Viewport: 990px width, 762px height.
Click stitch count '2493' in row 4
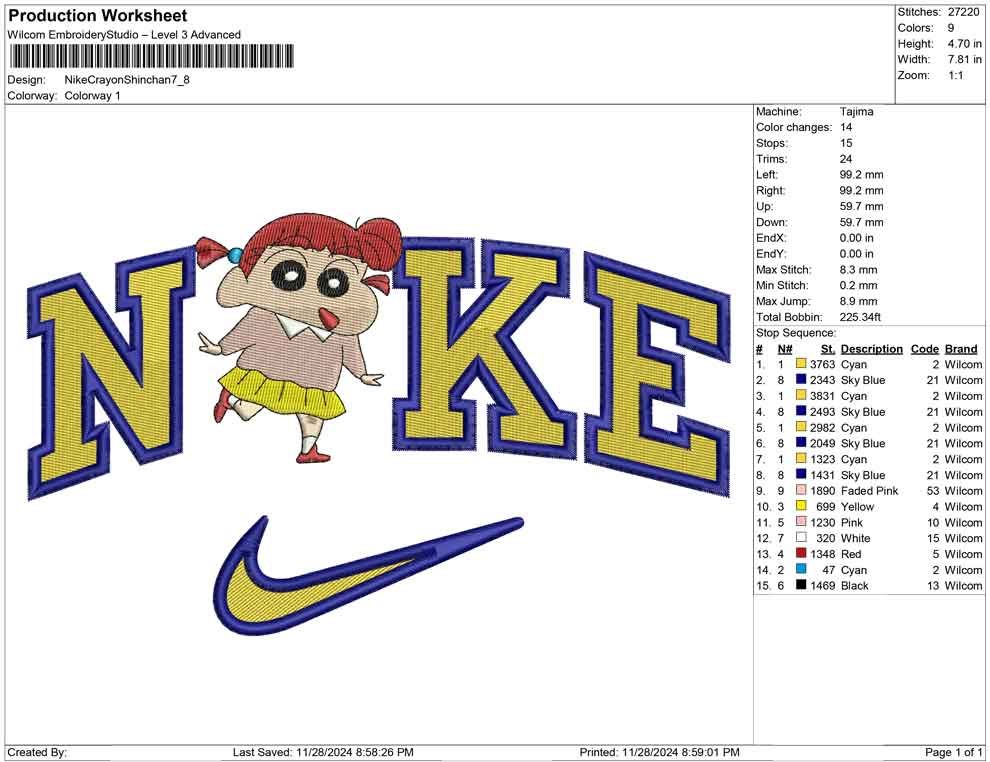[823, 412]
